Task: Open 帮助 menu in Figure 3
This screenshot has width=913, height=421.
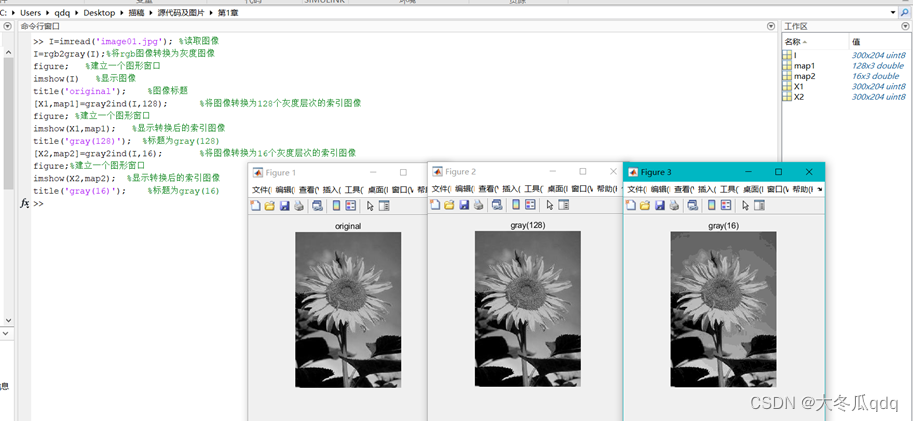Action: tap(802, 189)
